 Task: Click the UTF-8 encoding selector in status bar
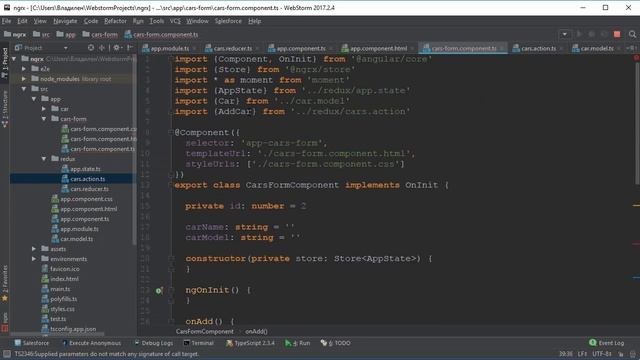[x=602, y=354]
